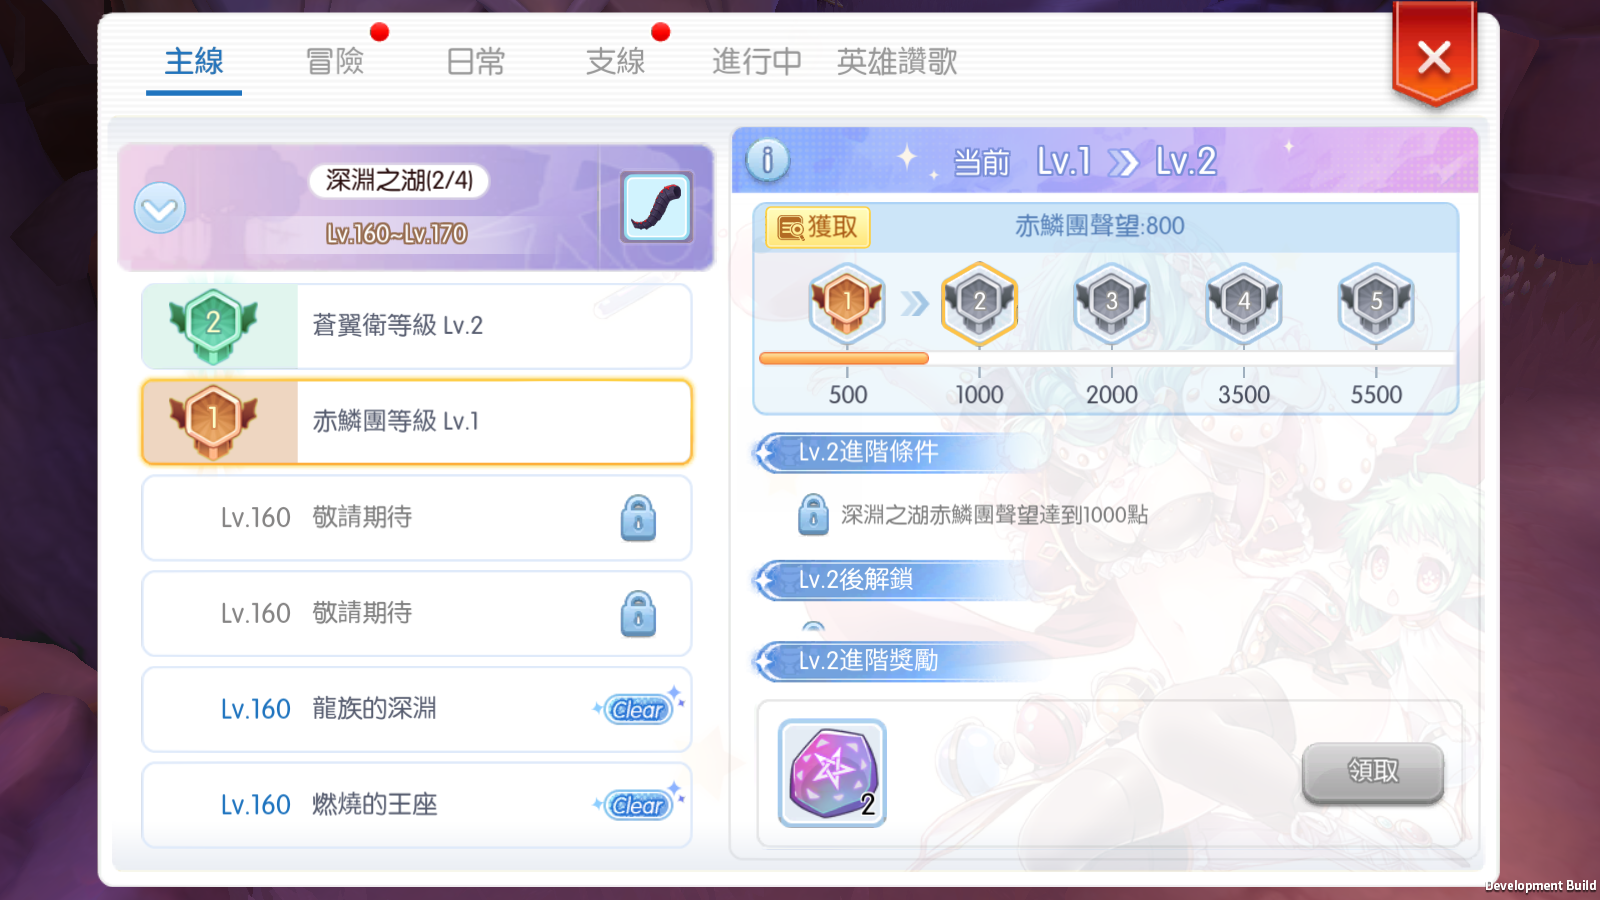Open the 英雄讚歌 tab

click(x=897, y=62)
